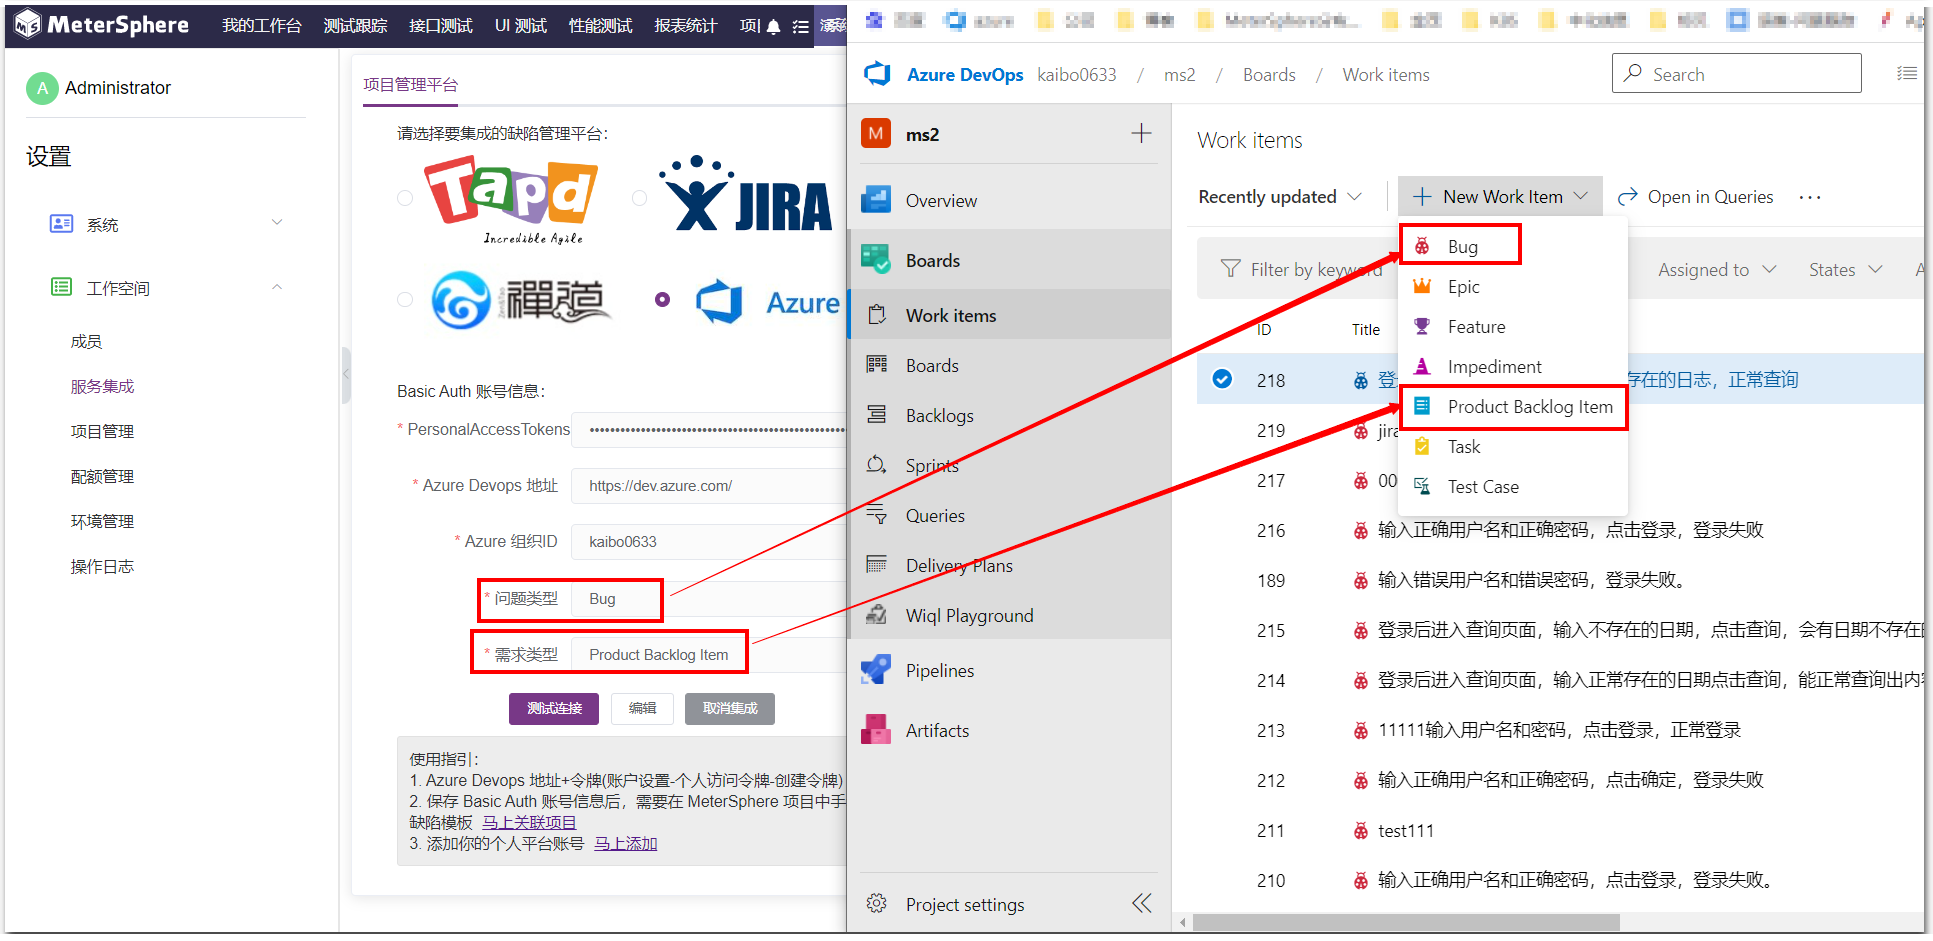Open Artifacts in the Azure DevOps sidebar
1933x941 pixels.
[938, 730]
